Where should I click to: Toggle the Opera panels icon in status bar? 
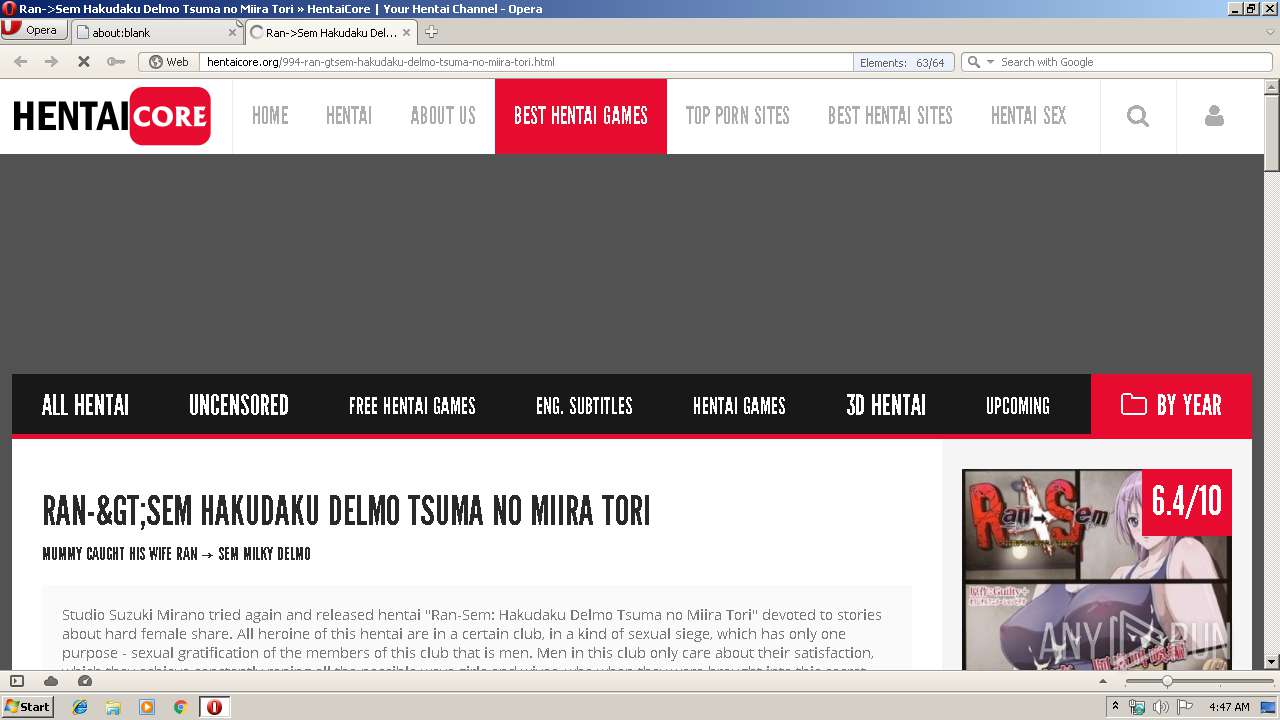pyautogui.click(x=17, y=681)
